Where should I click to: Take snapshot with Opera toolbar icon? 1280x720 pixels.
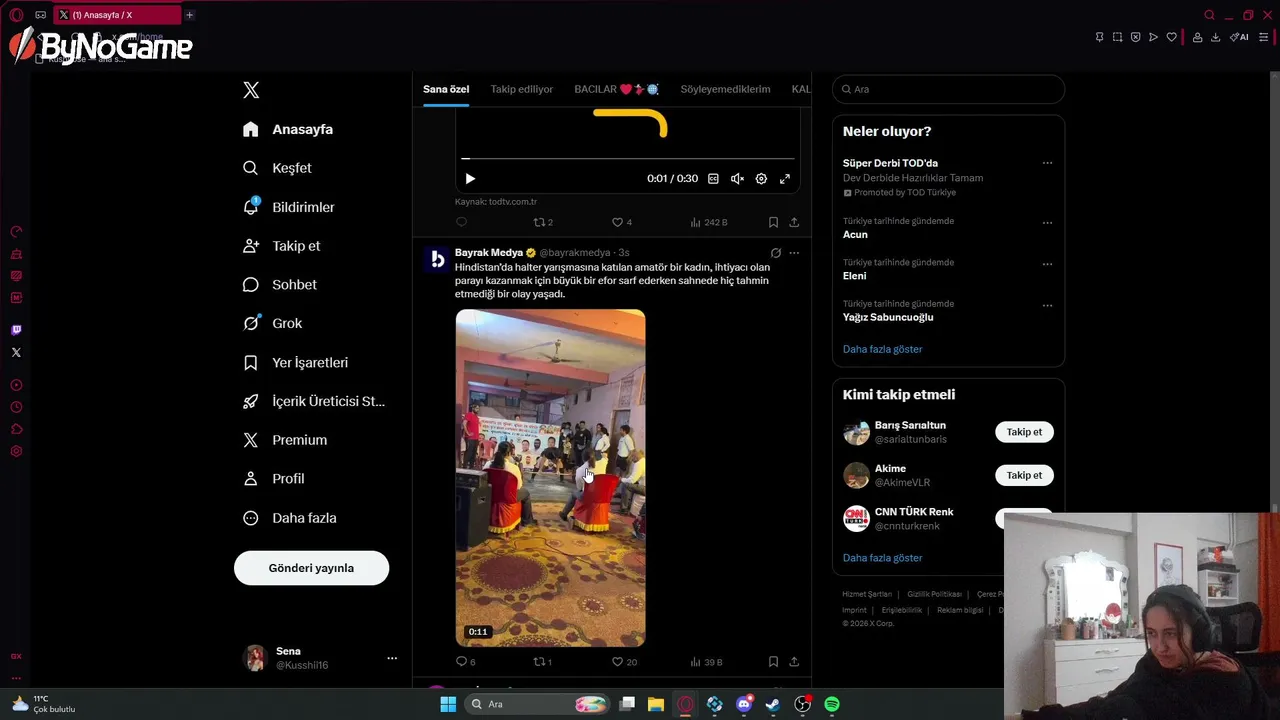point(1117,37)
